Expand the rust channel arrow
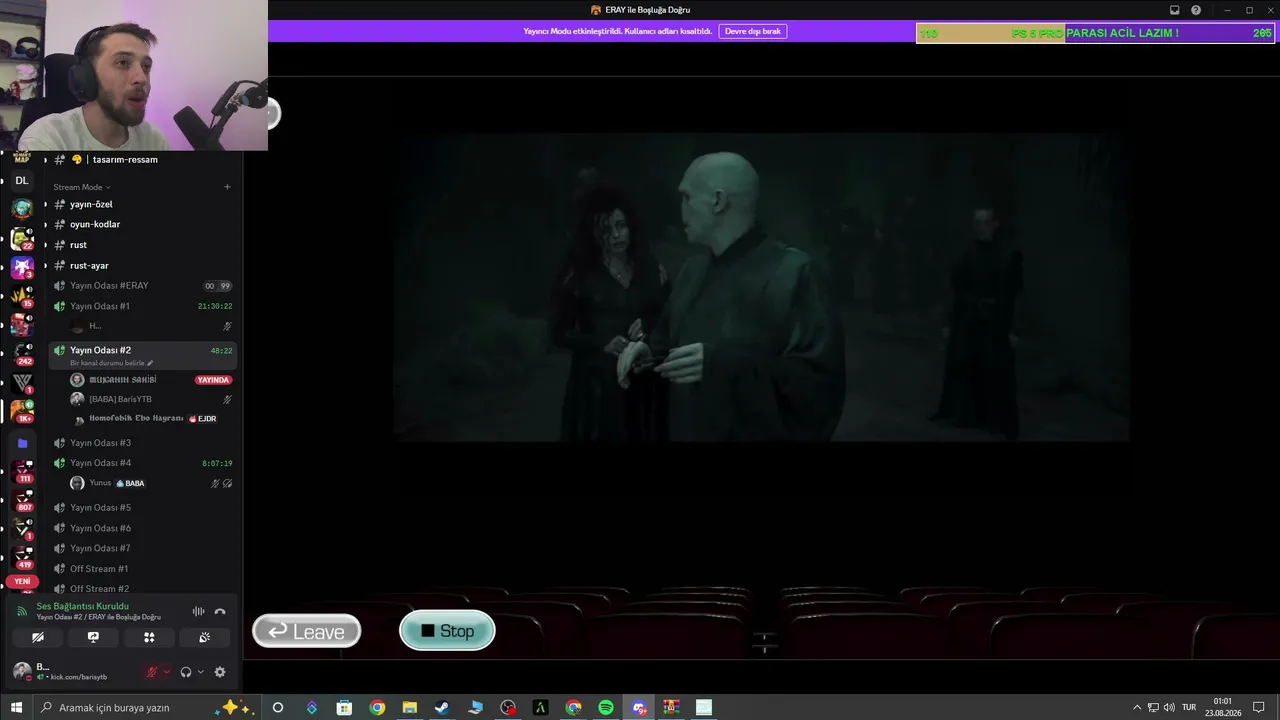This screenshot has width=1280, height=720. point(45,245)
